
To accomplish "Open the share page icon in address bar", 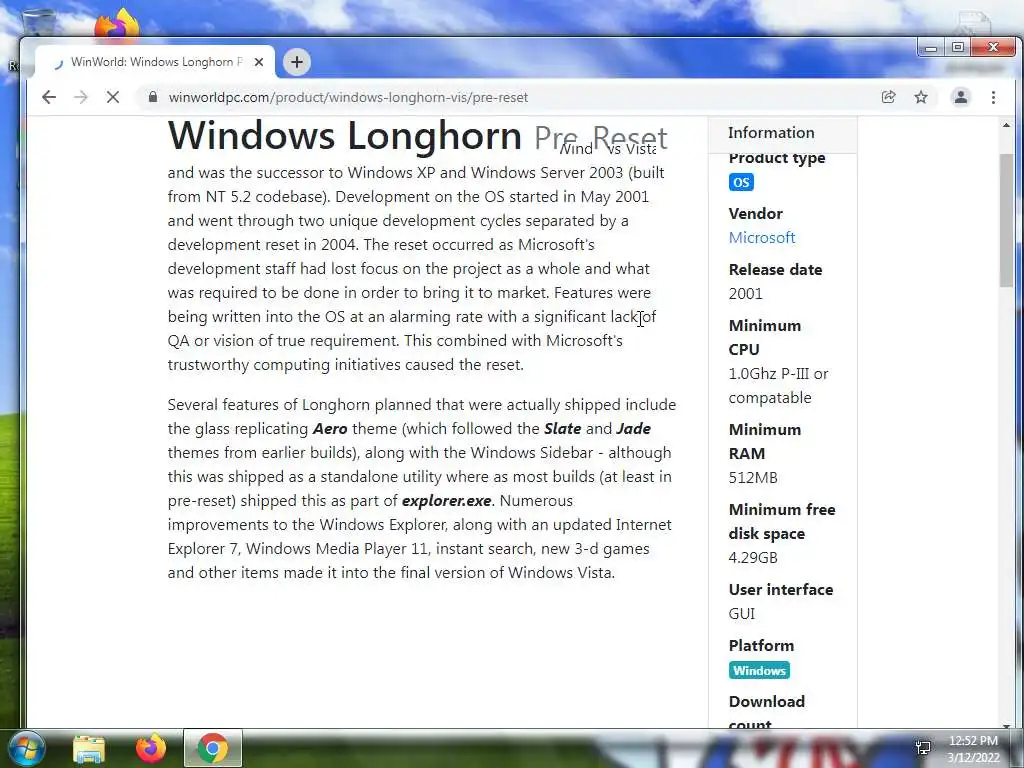I will pyautogui.click(x=888, y=97).
